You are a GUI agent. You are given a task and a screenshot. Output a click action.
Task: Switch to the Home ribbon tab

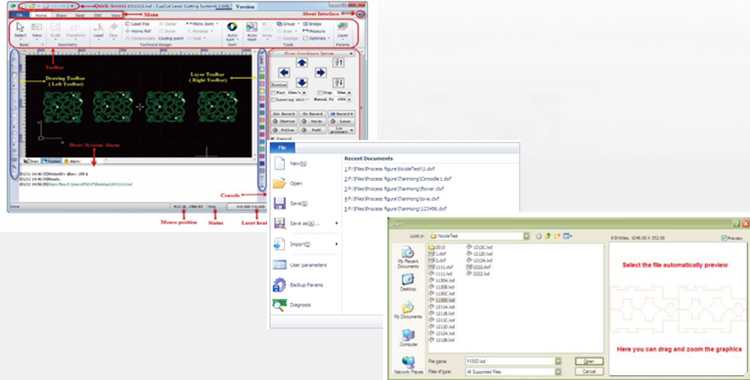[x=41, y=15]
